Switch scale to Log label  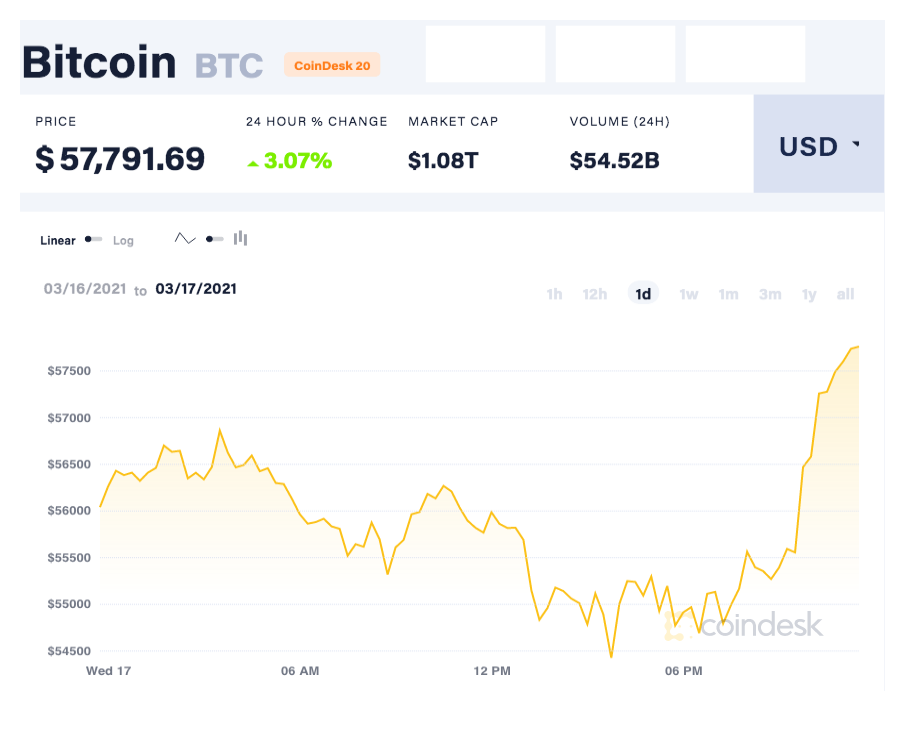123,240
